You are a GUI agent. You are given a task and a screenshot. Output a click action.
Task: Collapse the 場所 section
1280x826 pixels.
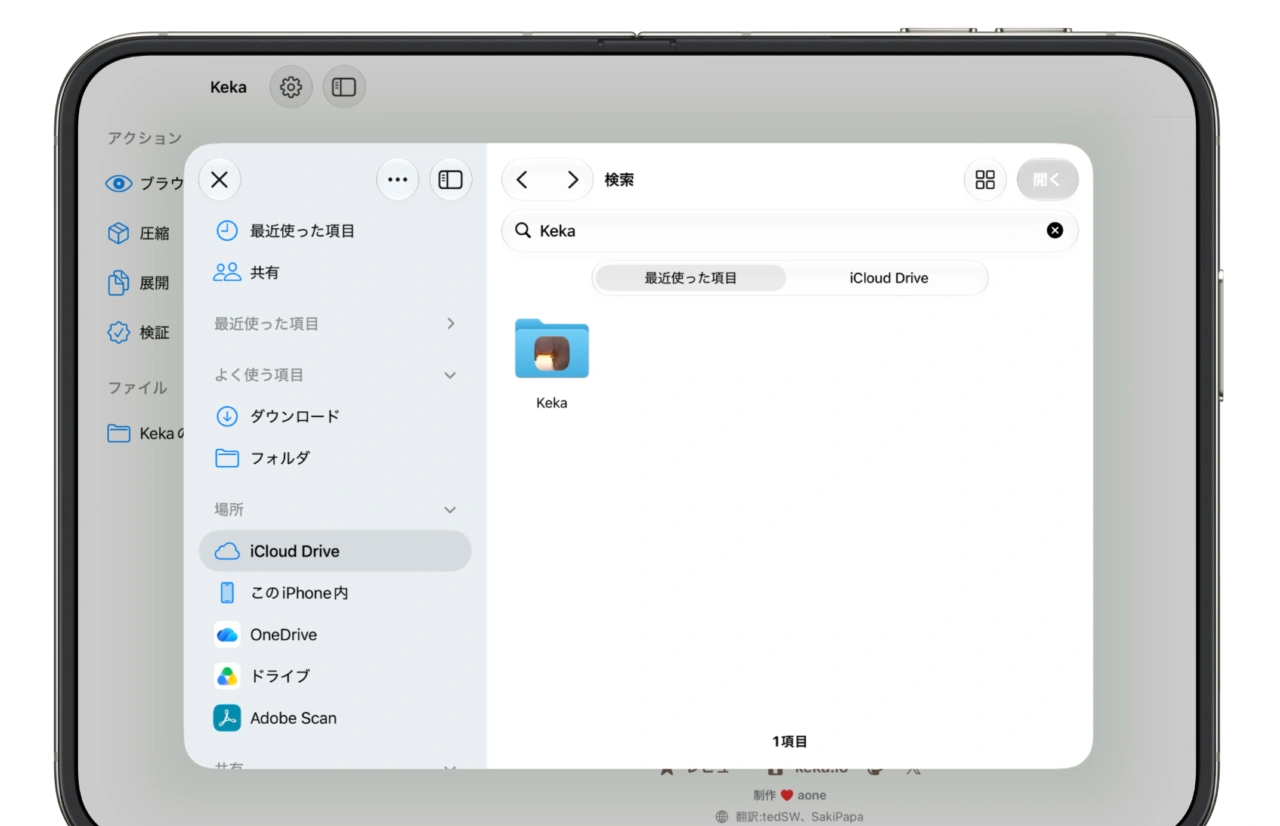(x=450, y=510)
